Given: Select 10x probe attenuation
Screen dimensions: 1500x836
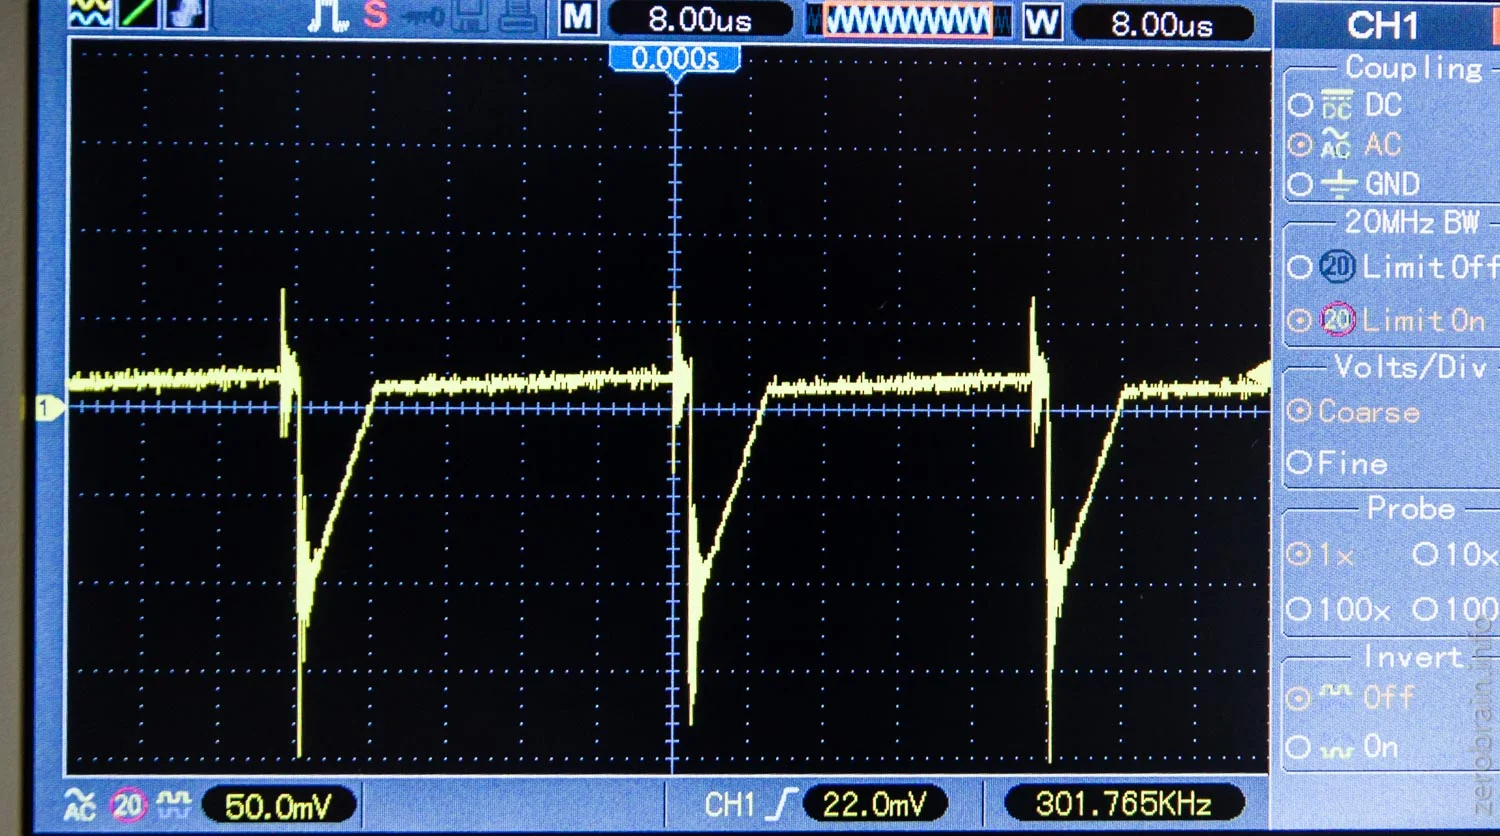Looking at the screenshot, I should point(1425,554).
